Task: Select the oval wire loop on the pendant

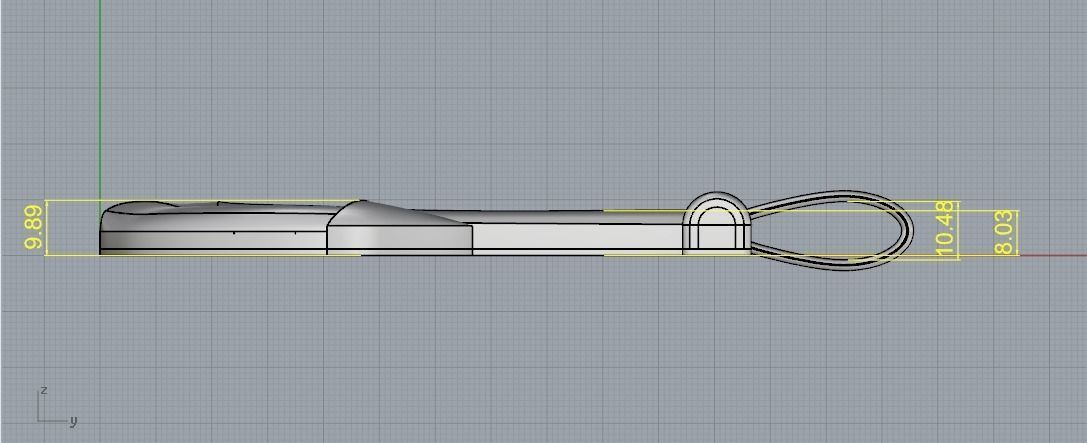Action: pyautogui.click(x=832, y=230)
